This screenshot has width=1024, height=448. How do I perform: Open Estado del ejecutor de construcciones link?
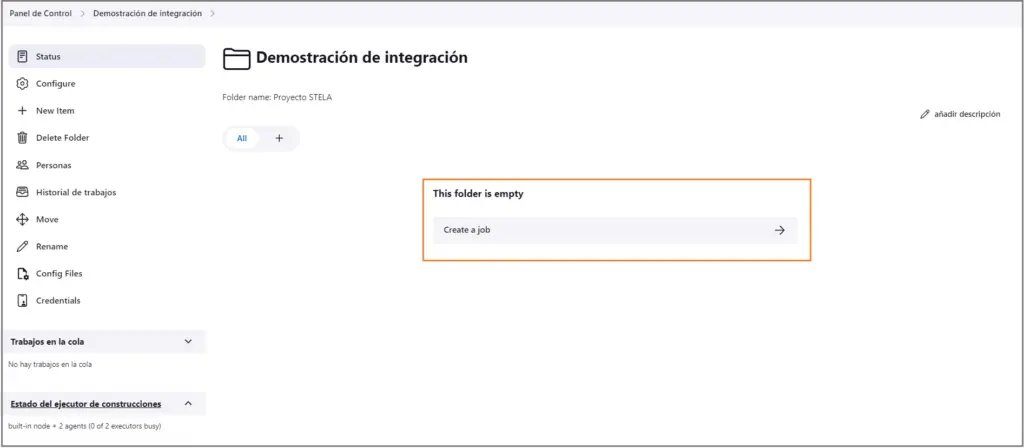(86, 404)
